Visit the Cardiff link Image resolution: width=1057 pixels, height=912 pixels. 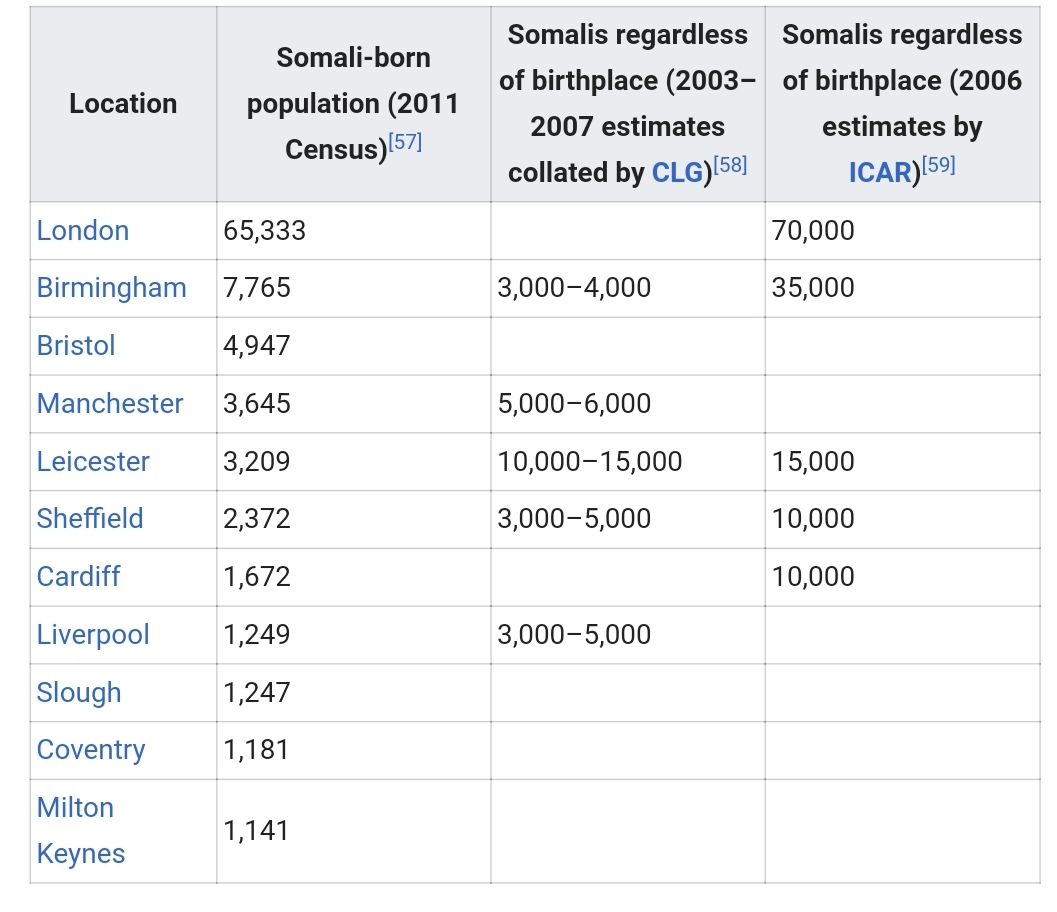(78, 577)
